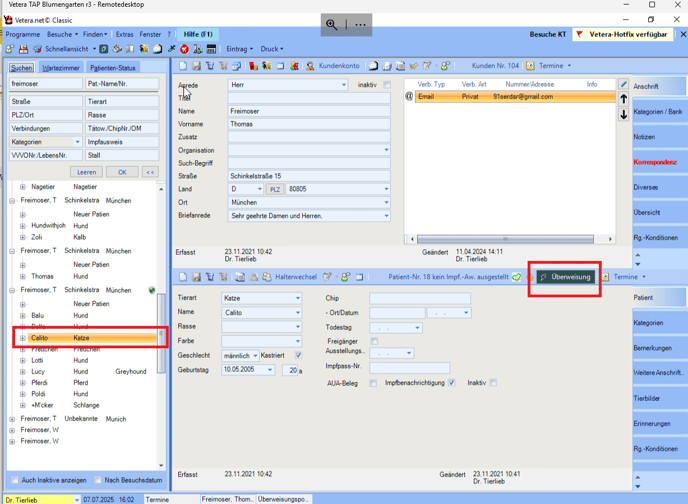
Task: Click the @ email icon beside Email row
Action: coord(409,97)
